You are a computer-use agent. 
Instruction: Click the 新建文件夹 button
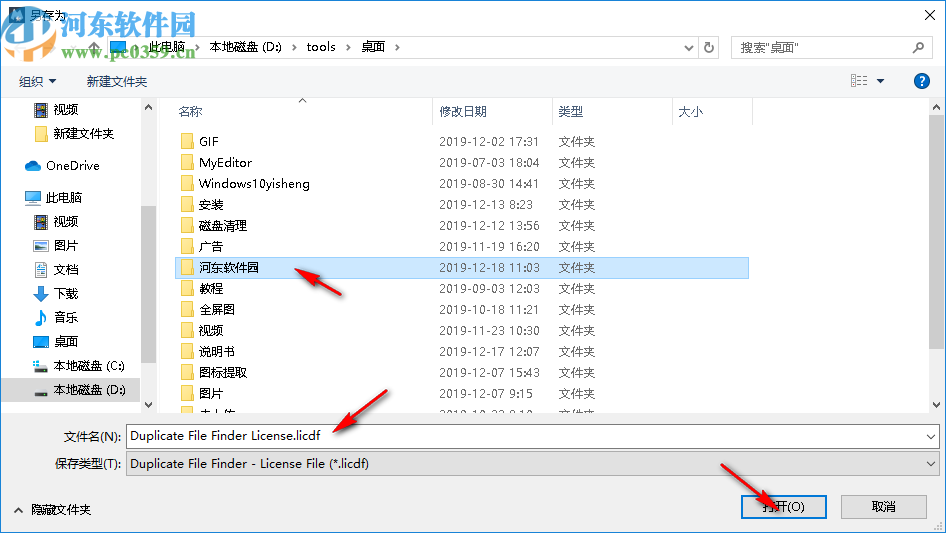coord(116,81)
